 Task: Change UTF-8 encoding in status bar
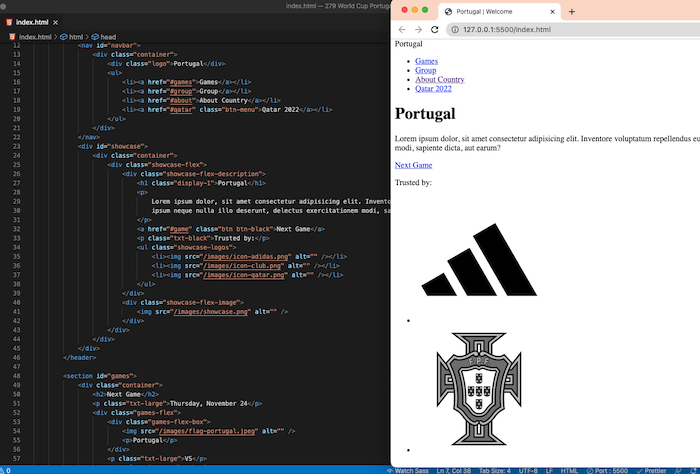pyautogui.click(x=528, y=470)
